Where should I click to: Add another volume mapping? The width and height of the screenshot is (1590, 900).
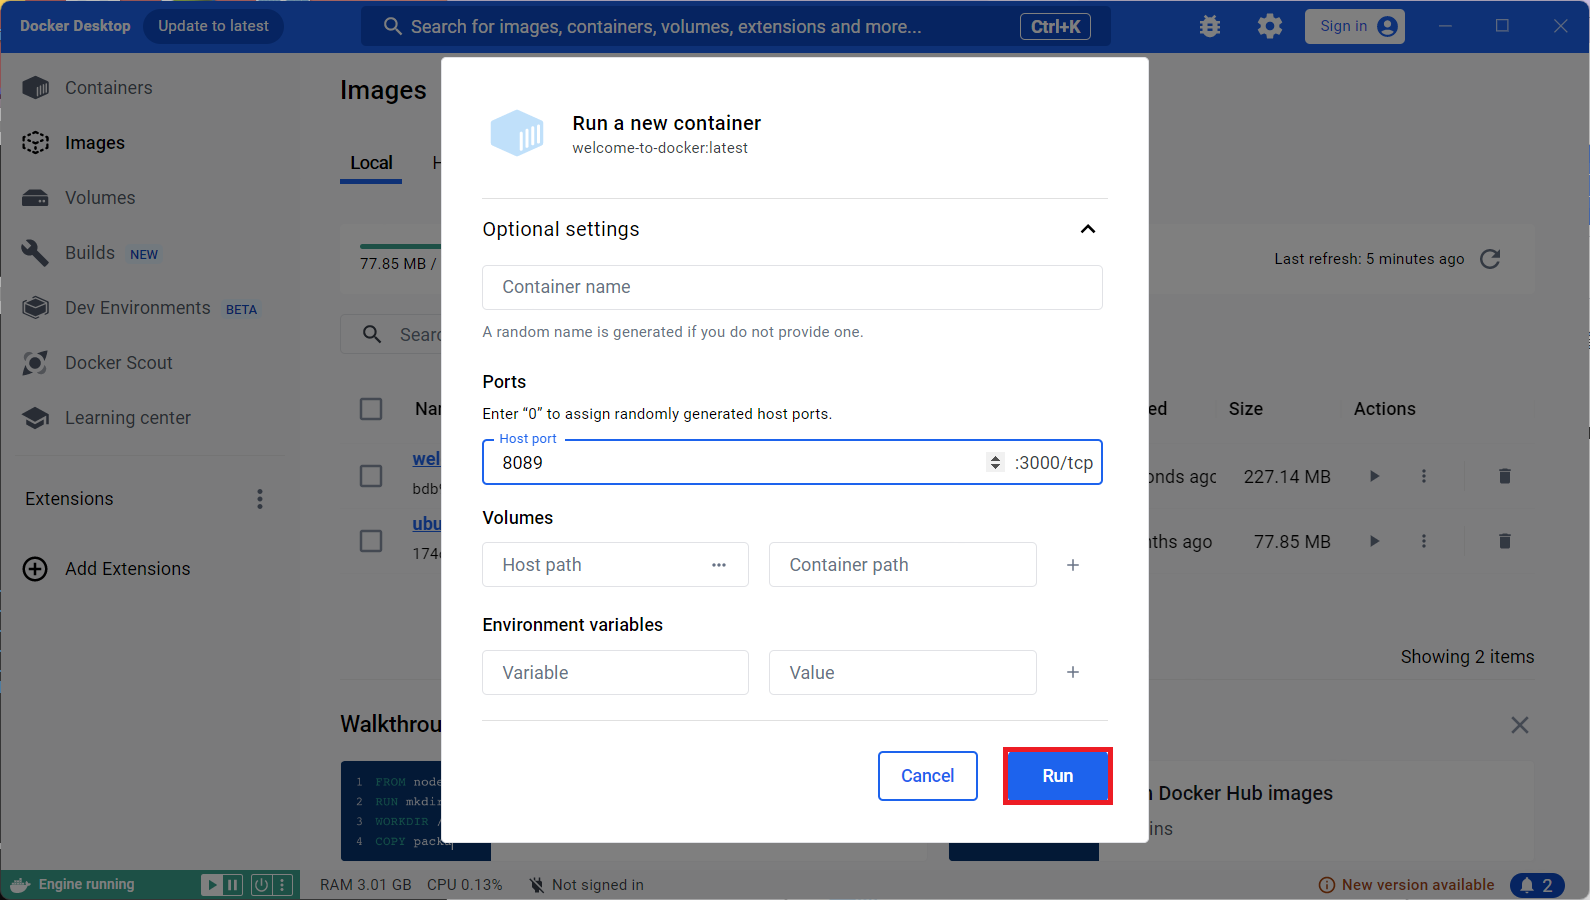tap(1073, 565)
